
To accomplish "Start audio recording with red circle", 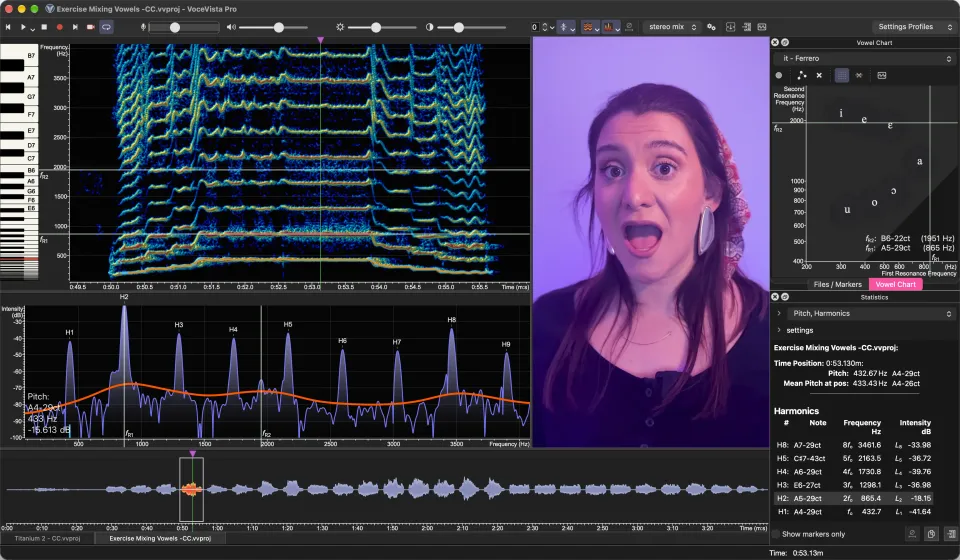I will coord(59,27).
